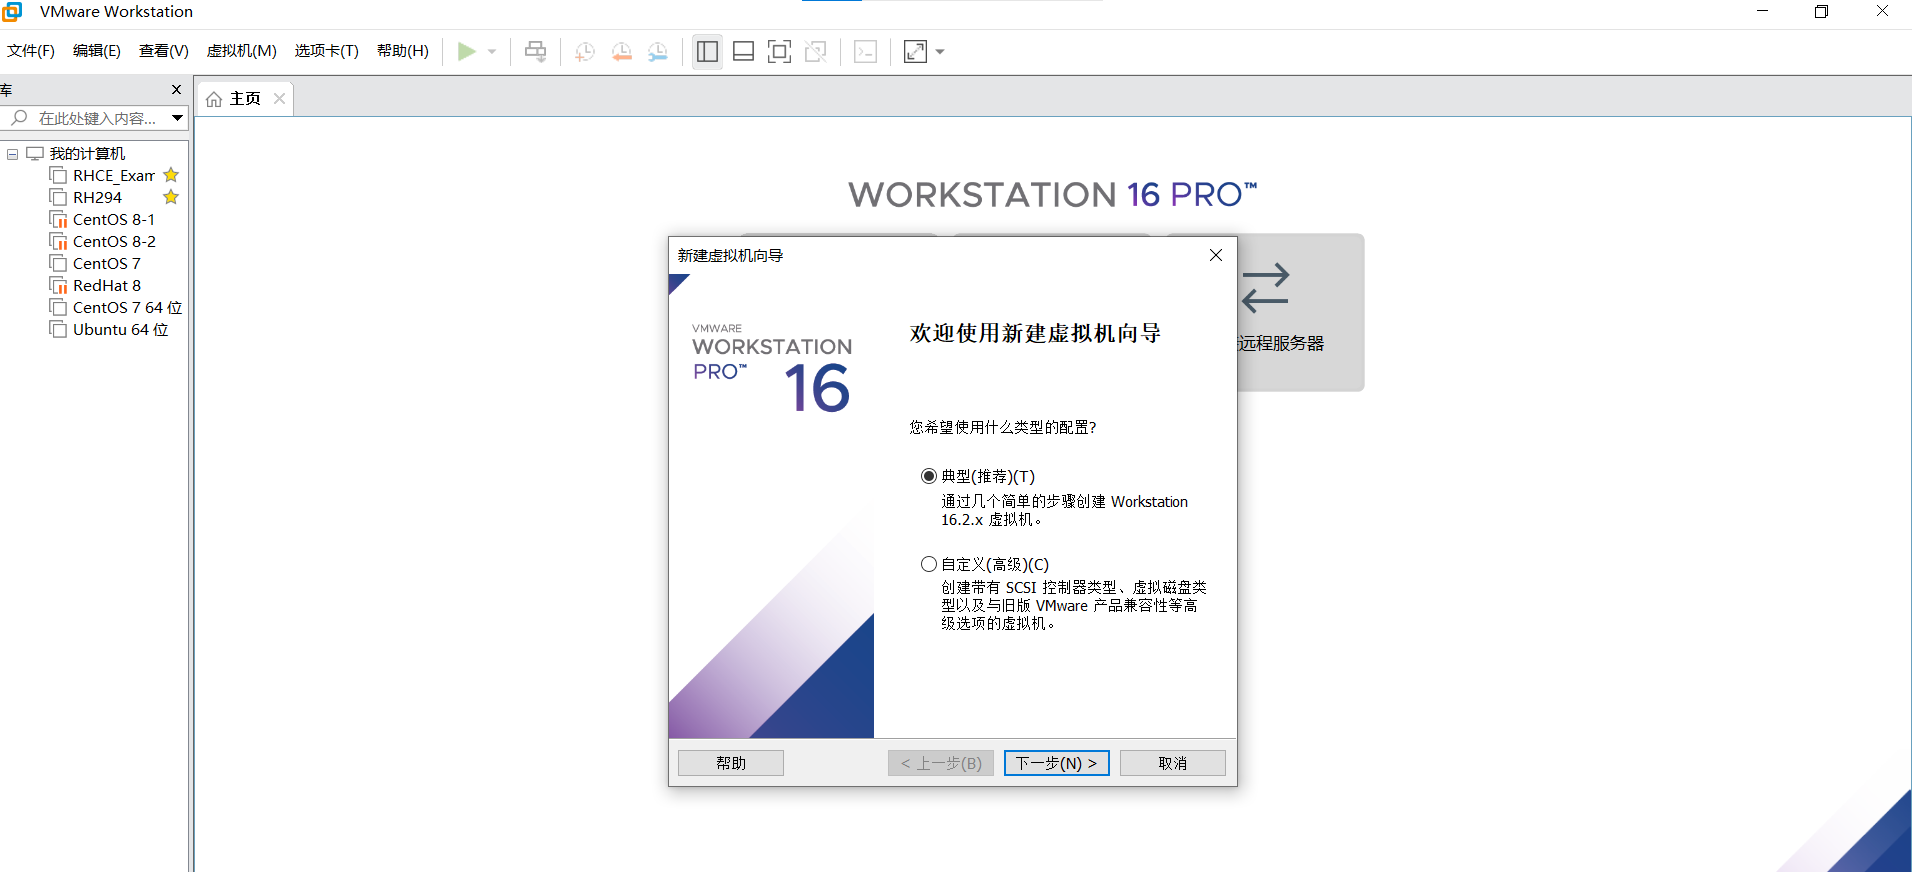Select 我的计算机 in the library tree
This screenshot has height=872, width=1912.
tap(87, 154)
